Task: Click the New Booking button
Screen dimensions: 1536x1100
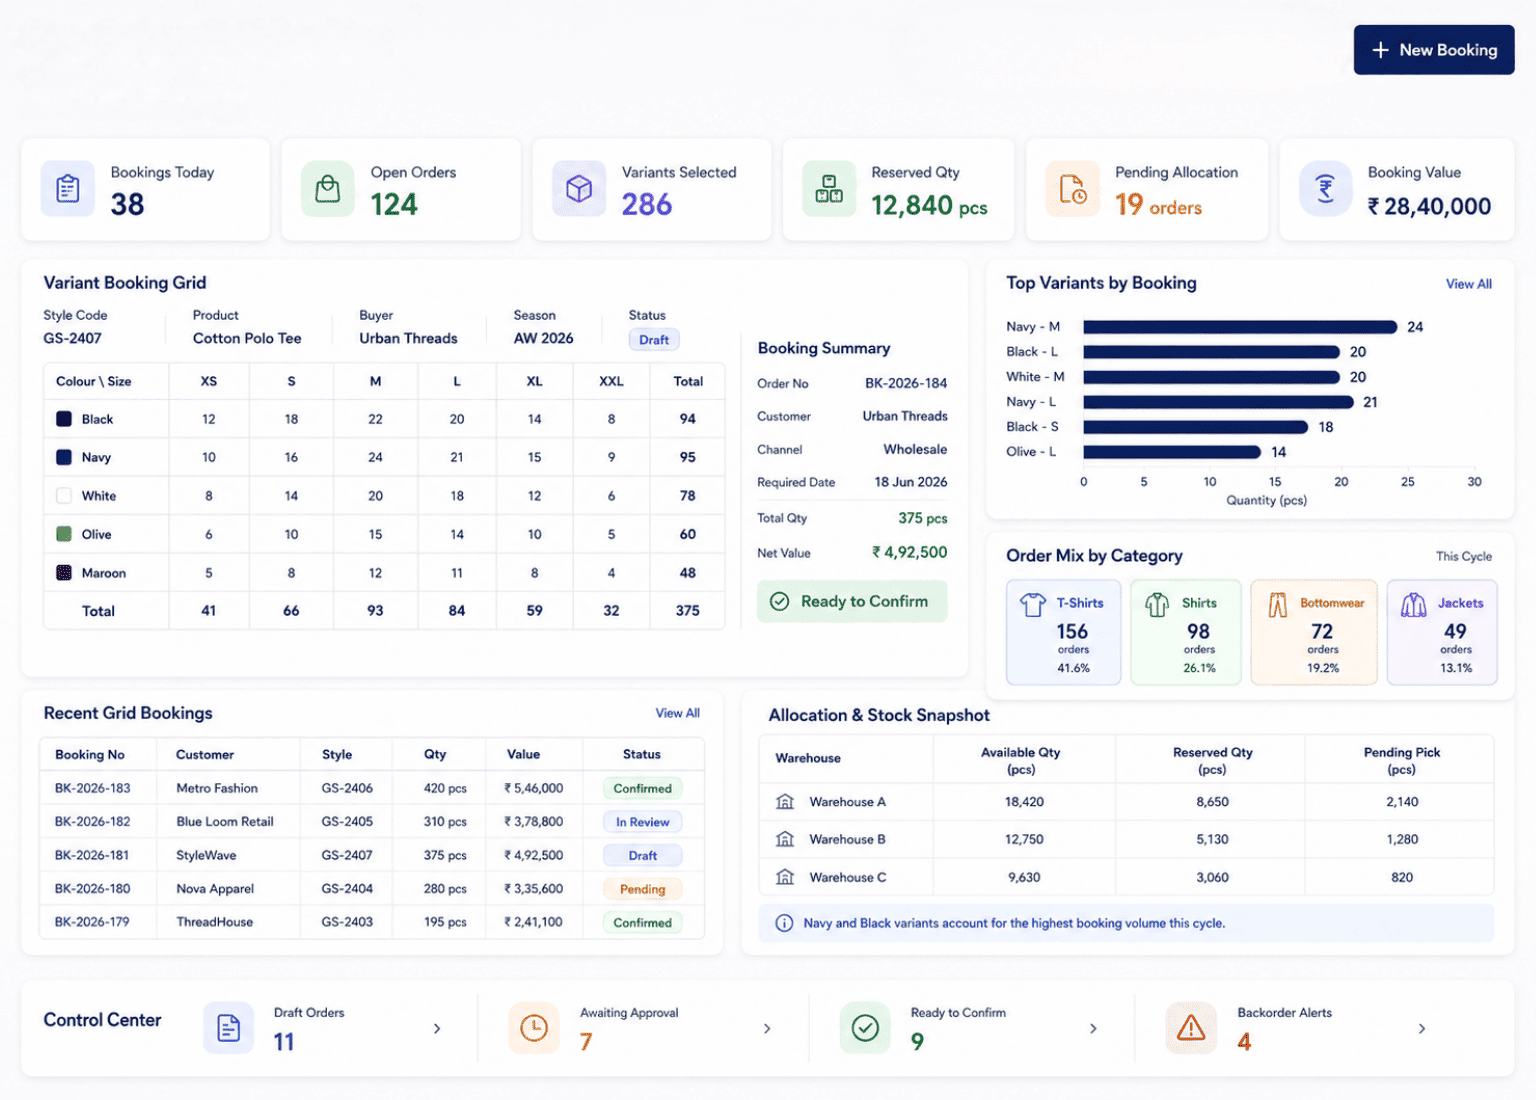Action: 1433,50
